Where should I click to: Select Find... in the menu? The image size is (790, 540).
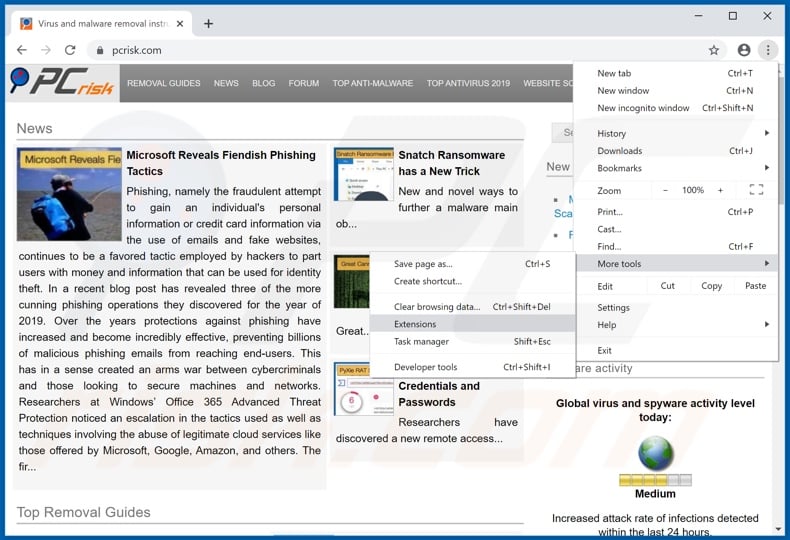click(675, 246)
